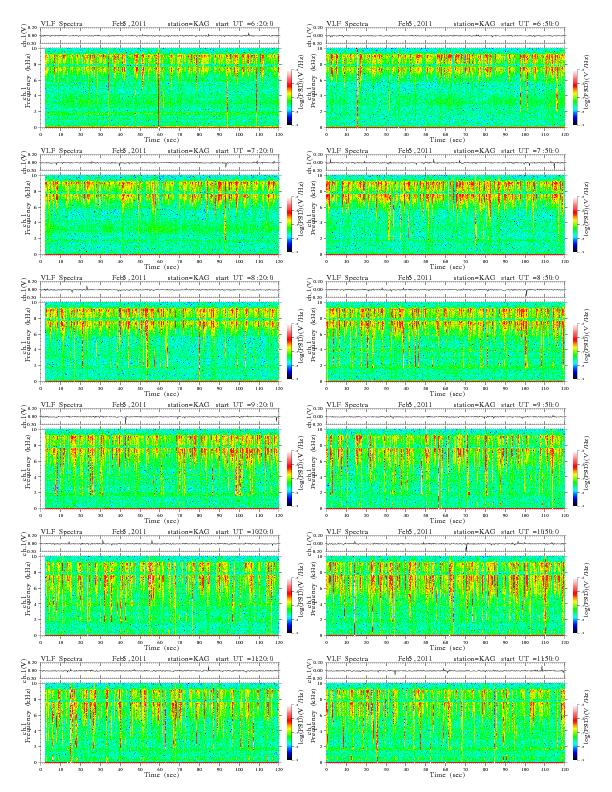
Task: Pick the PSD color bar of the 8:50:0 panel
Action: (576, 352)
